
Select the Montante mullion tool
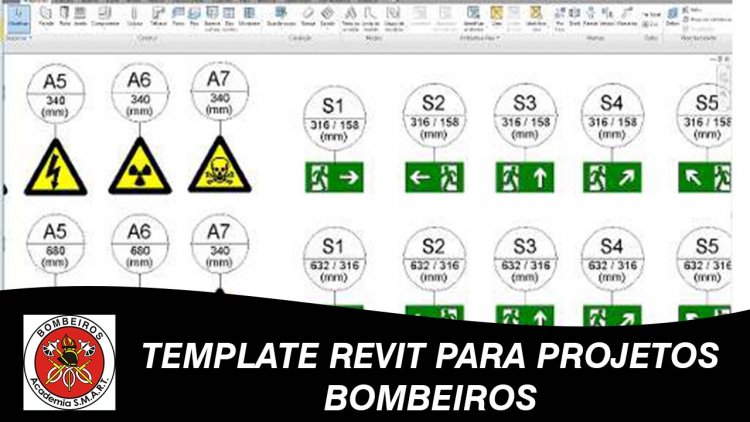(249, 17)
